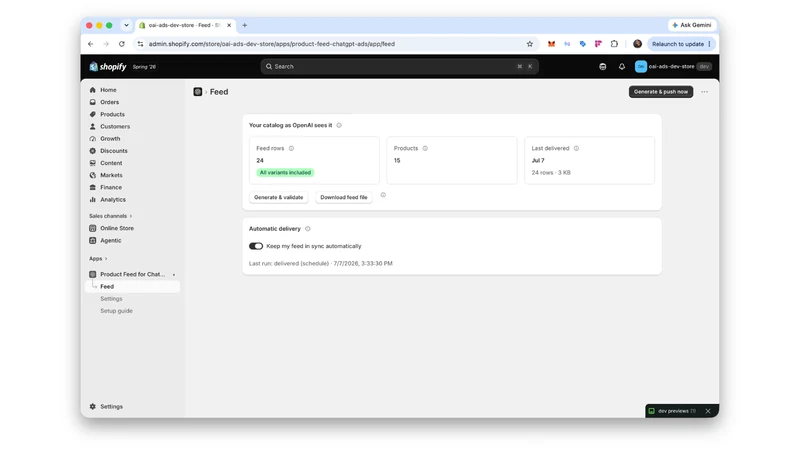Click the Content icon in sidebar

point(92,163)
